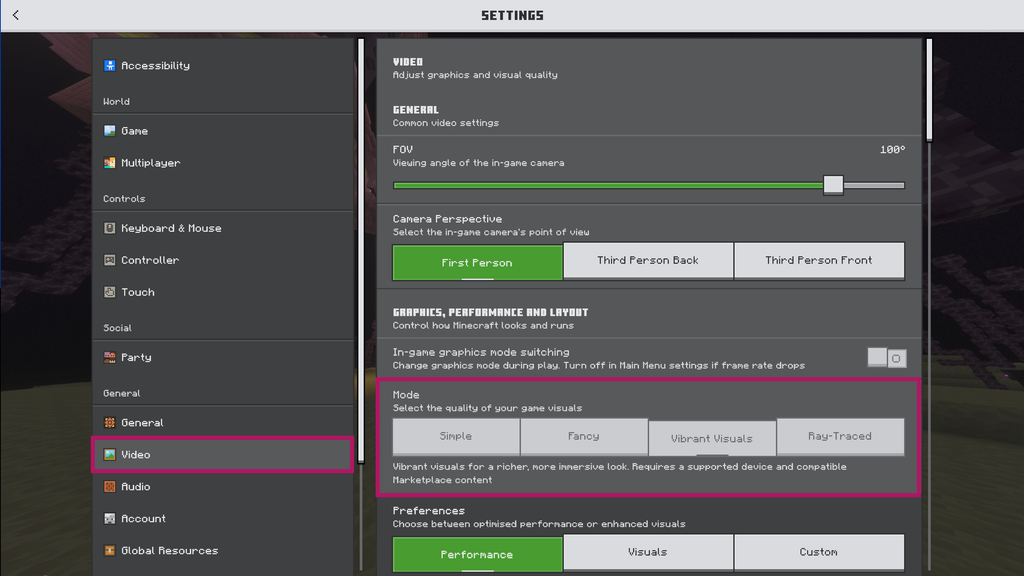Click the Accessibility sidebar icon

tap(110, 65)
